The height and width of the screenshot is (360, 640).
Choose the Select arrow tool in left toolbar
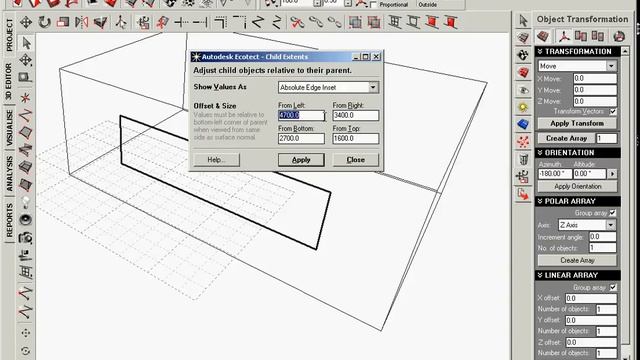[26, 42]
